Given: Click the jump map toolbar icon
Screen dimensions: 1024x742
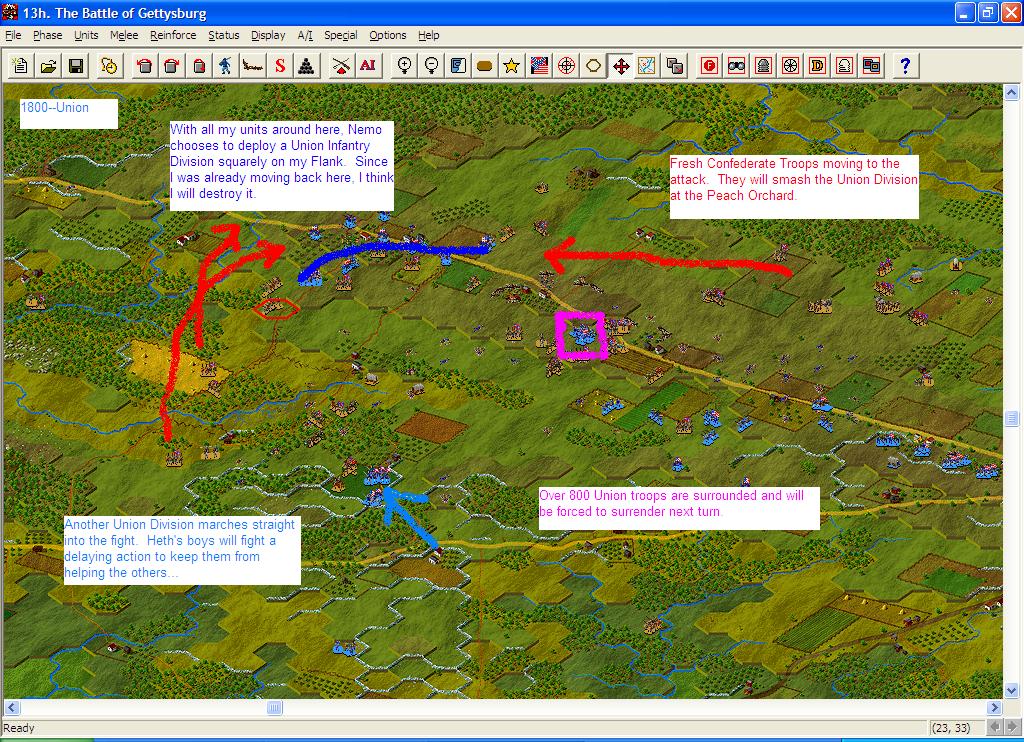Looking at the screenshot, I should (x=647, y=65).
